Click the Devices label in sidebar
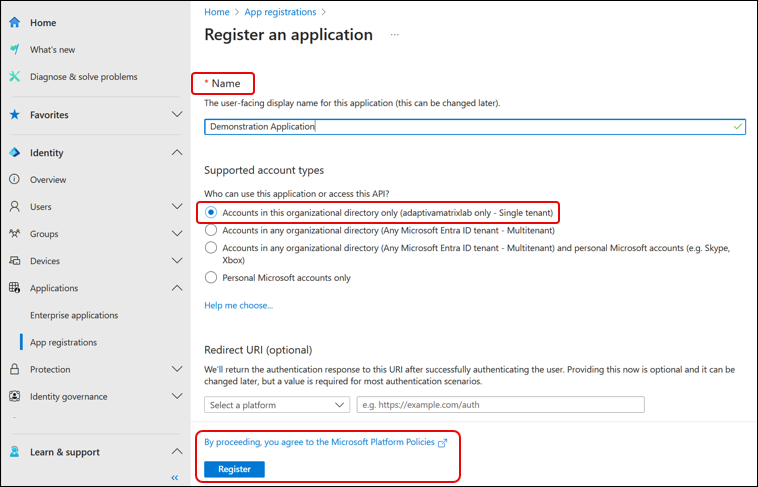758x487 pixels. 45,261
